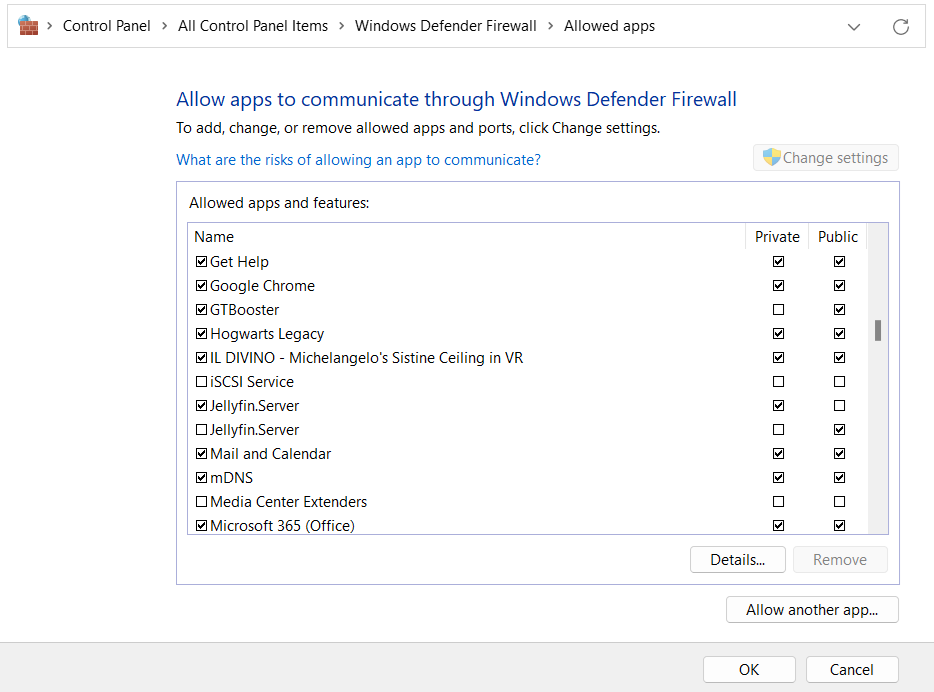934x692 pixels.
Task: Open the address bar history dropdown
Action: click(x=853, y=27)
